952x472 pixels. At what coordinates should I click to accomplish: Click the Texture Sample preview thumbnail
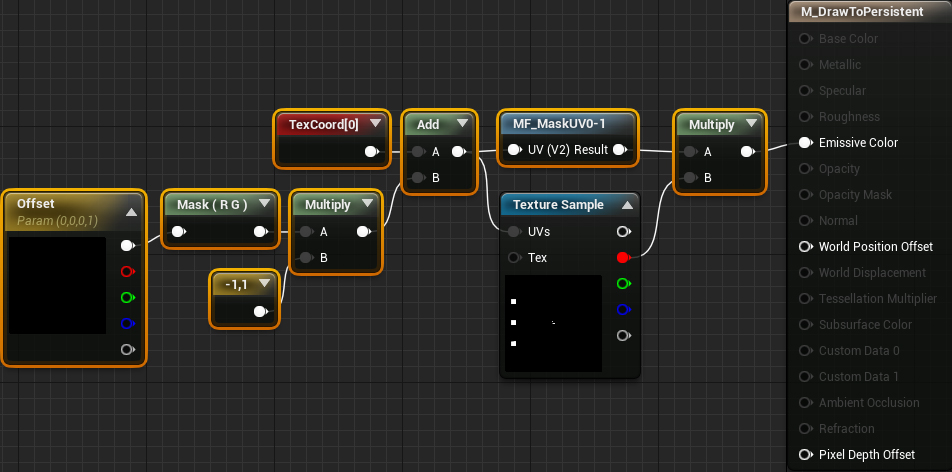(553, 323)
